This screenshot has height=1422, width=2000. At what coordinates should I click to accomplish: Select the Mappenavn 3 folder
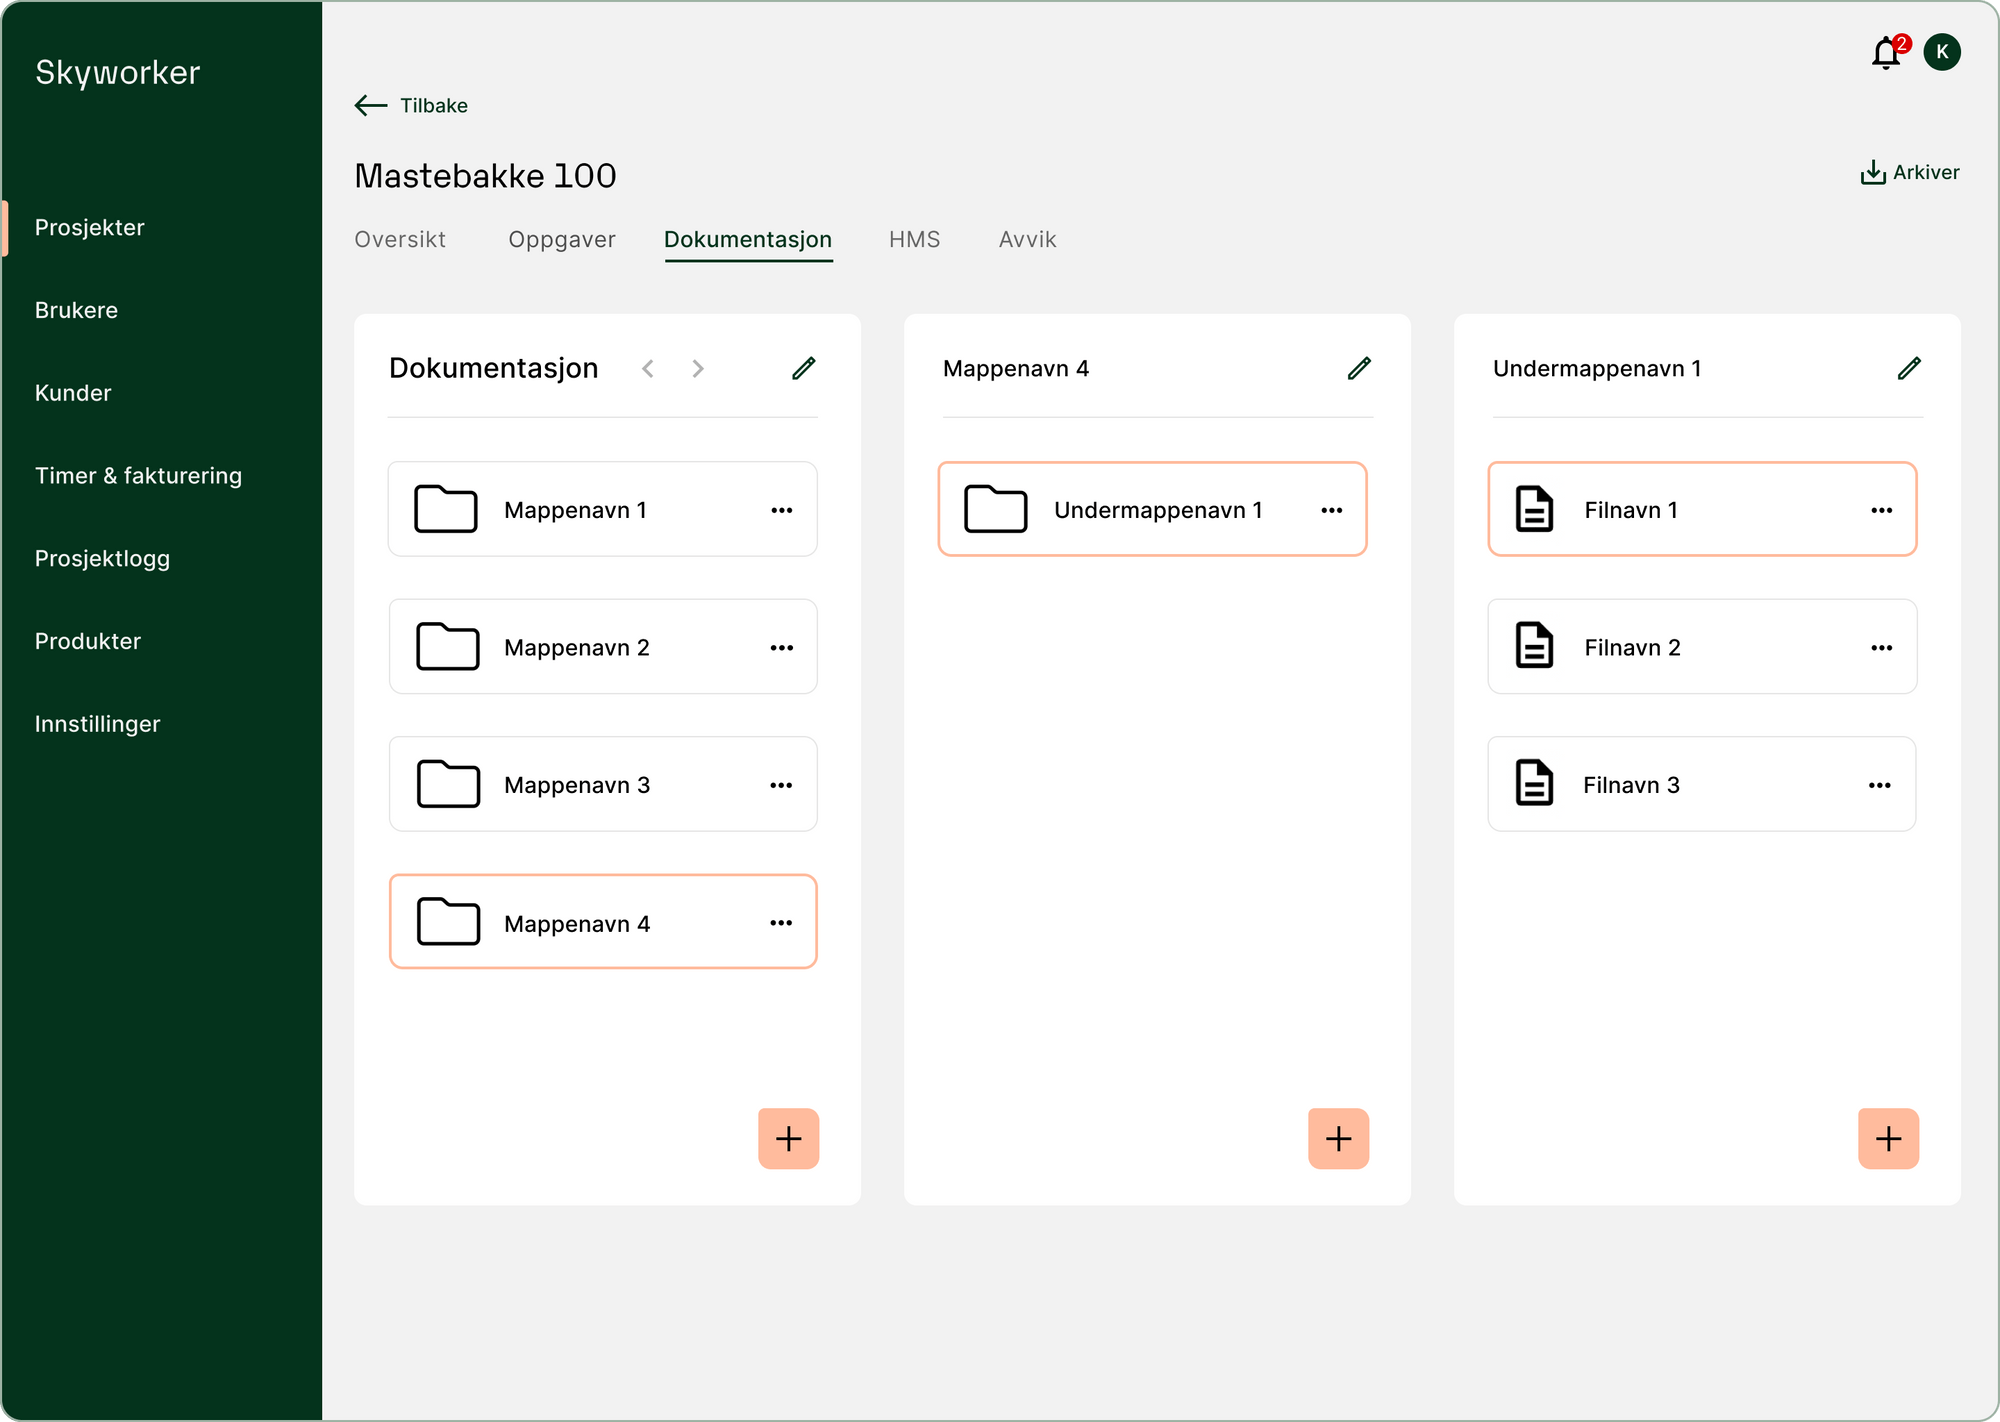pos(577,785)
